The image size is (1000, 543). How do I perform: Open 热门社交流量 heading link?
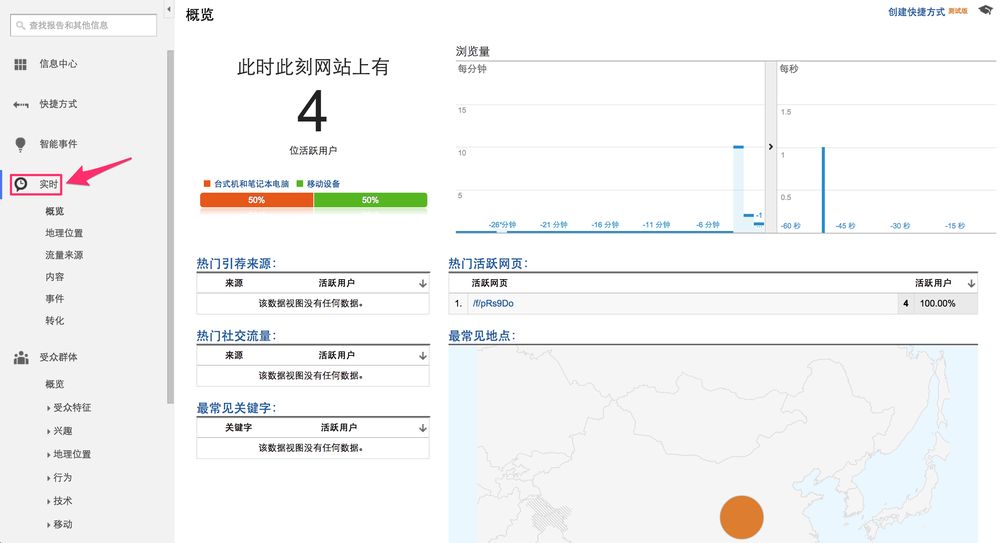(236, 336)
